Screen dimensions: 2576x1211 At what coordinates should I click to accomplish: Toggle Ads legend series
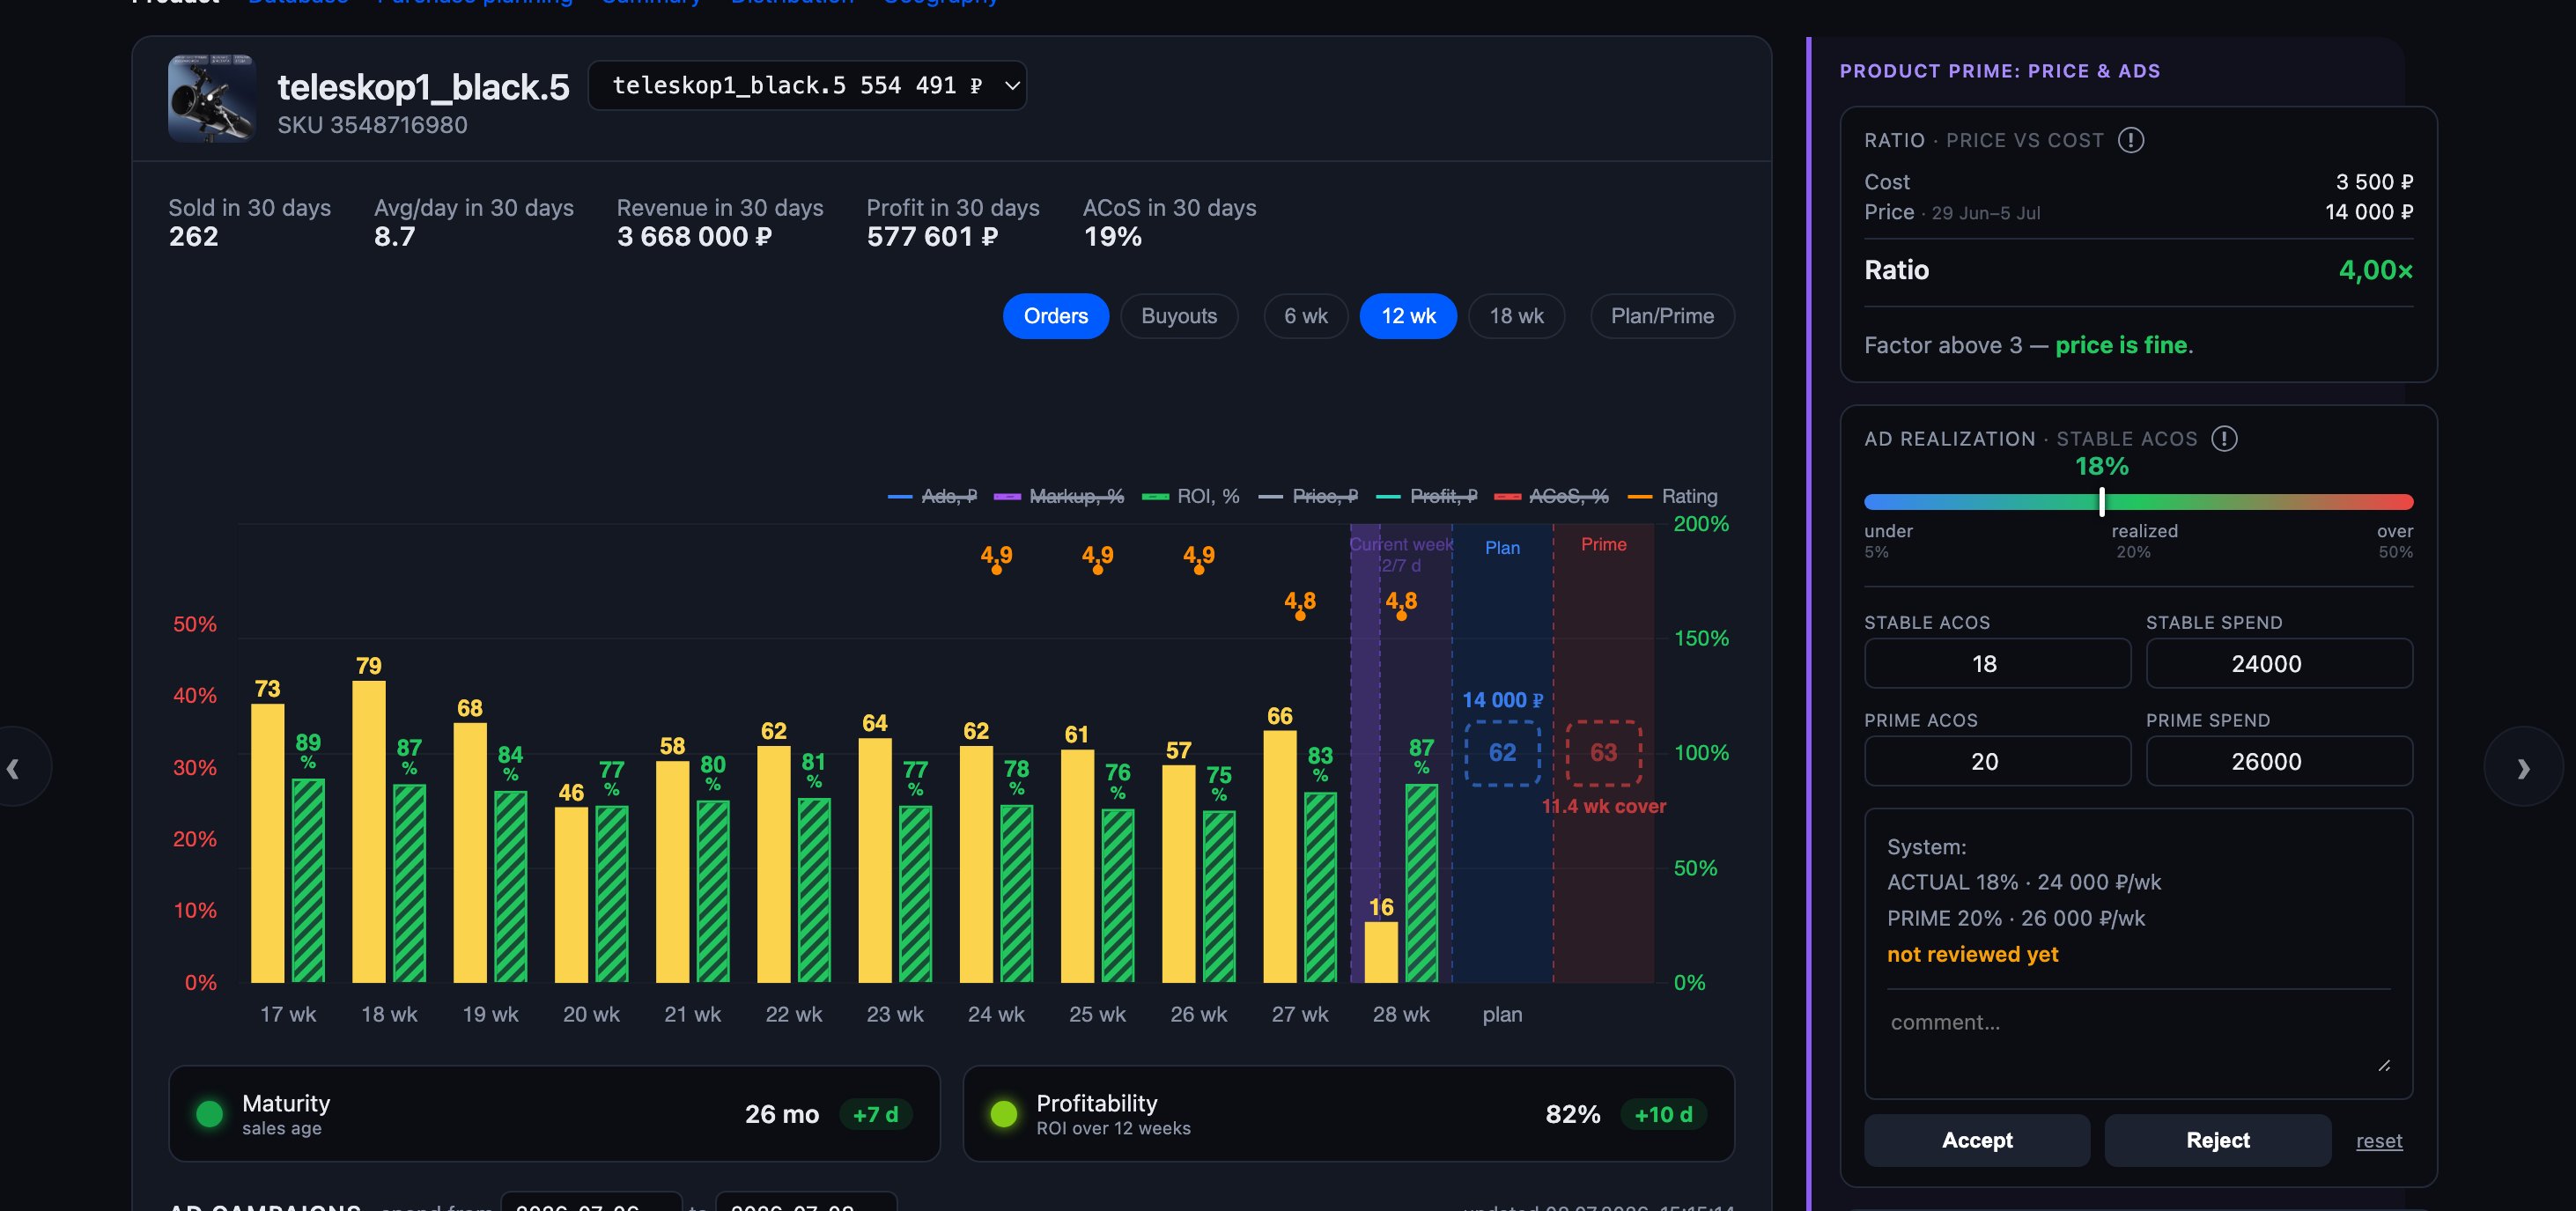coord(932,496)
